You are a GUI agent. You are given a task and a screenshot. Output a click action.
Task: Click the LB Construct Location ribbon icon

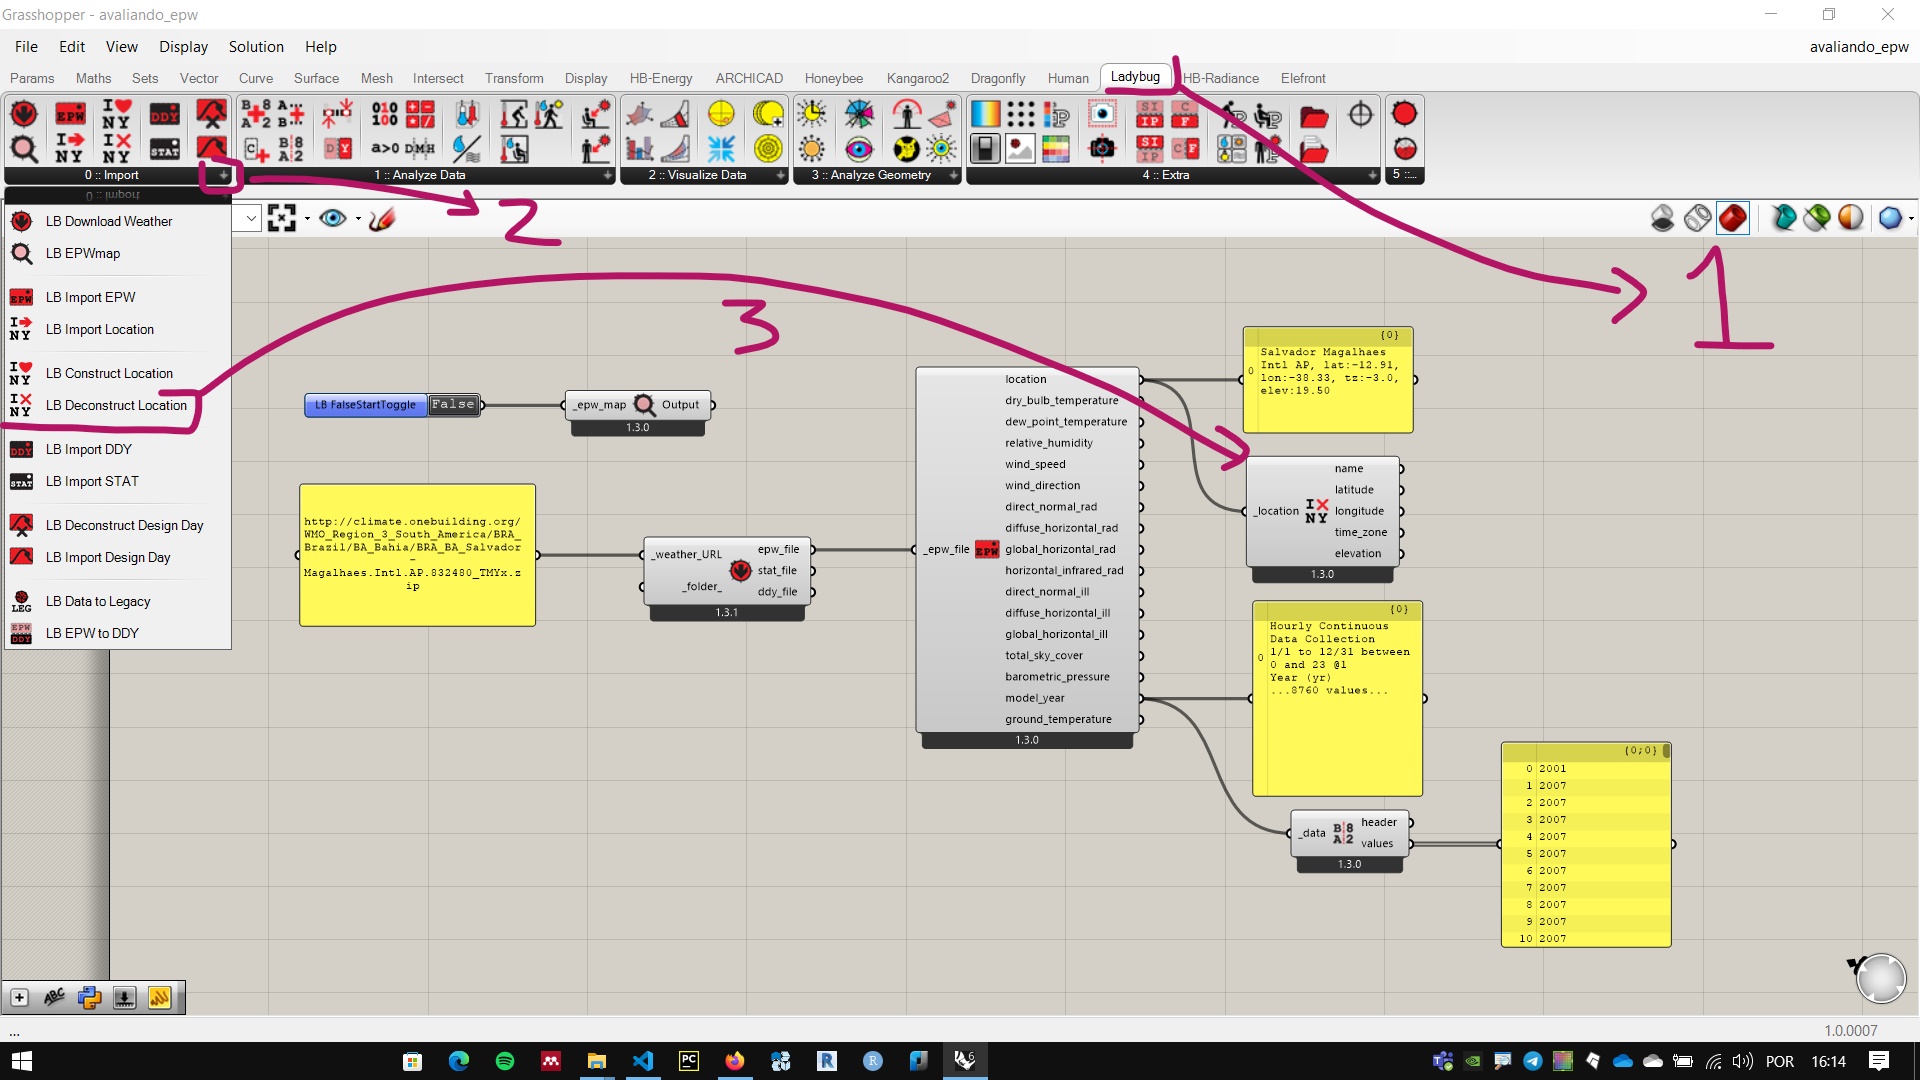(117, 114)
